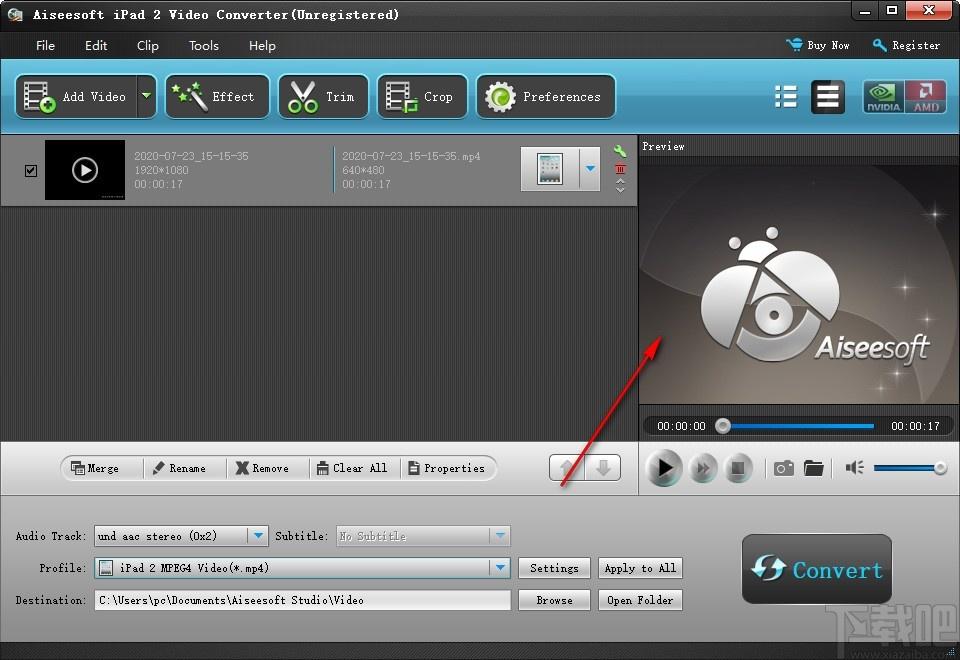Toggle AMD acceleration icon

tap(925, 97)
